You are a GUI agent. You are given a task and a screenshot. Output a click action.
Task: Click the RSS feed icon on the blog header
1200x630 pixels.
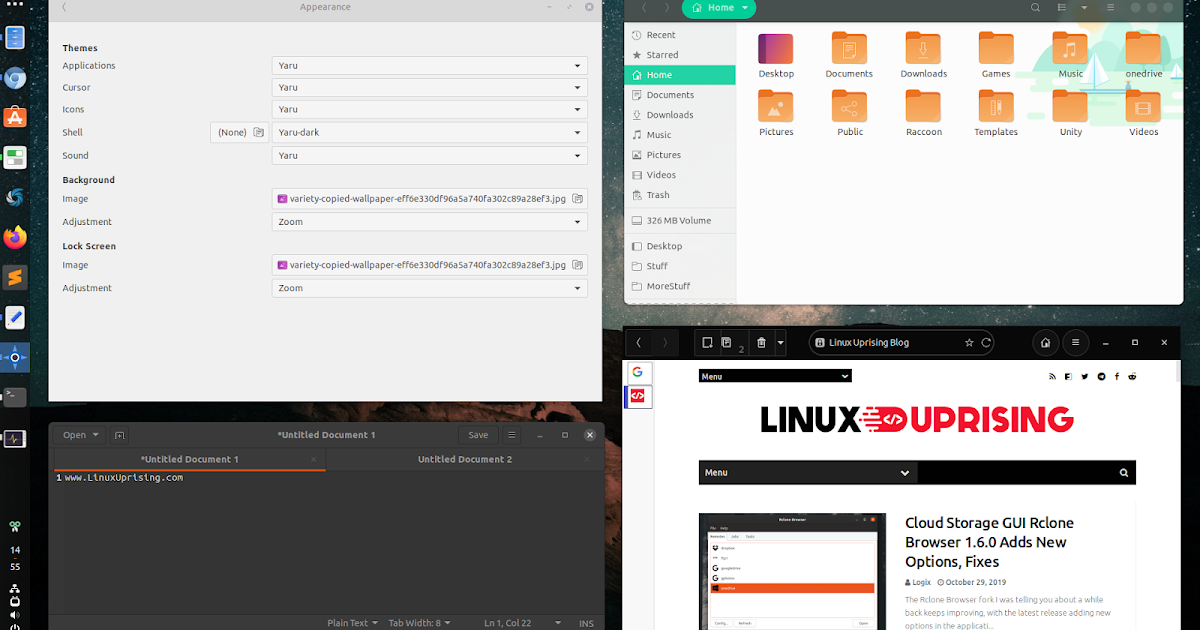(x=1052, y=376)
